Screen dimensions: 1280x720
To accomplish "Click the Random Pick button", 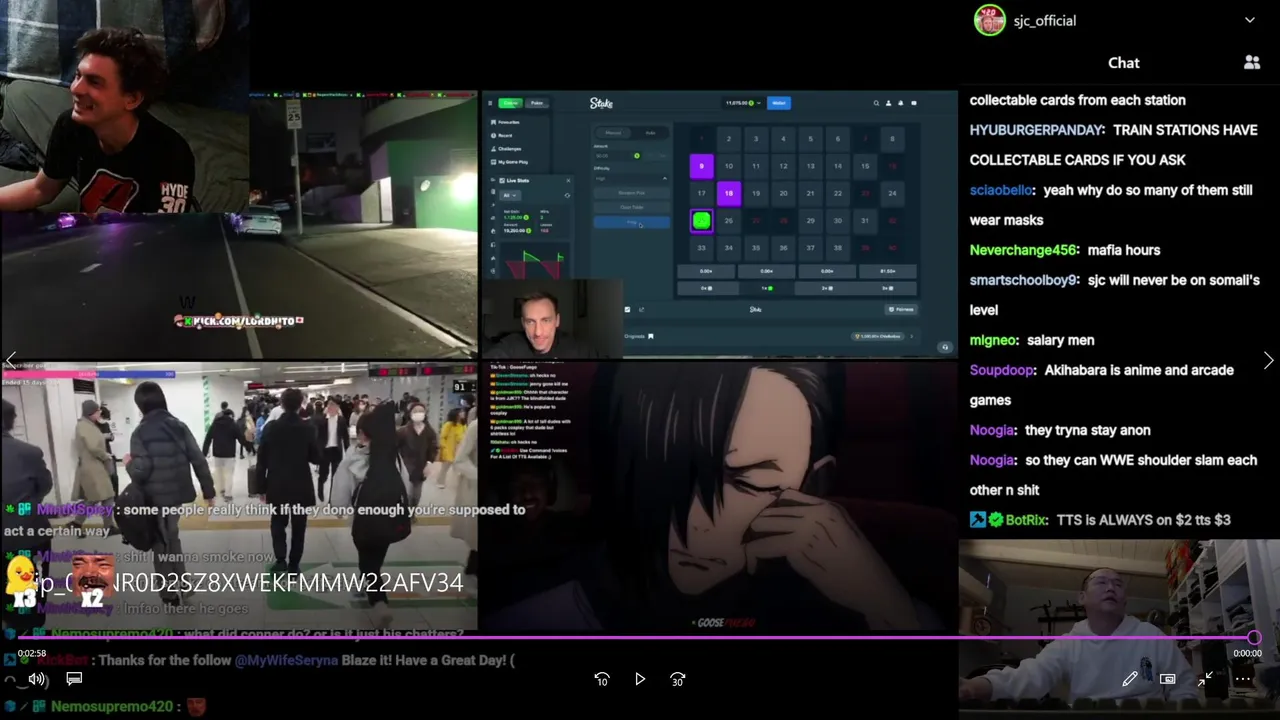I will (x=631, y=193).
